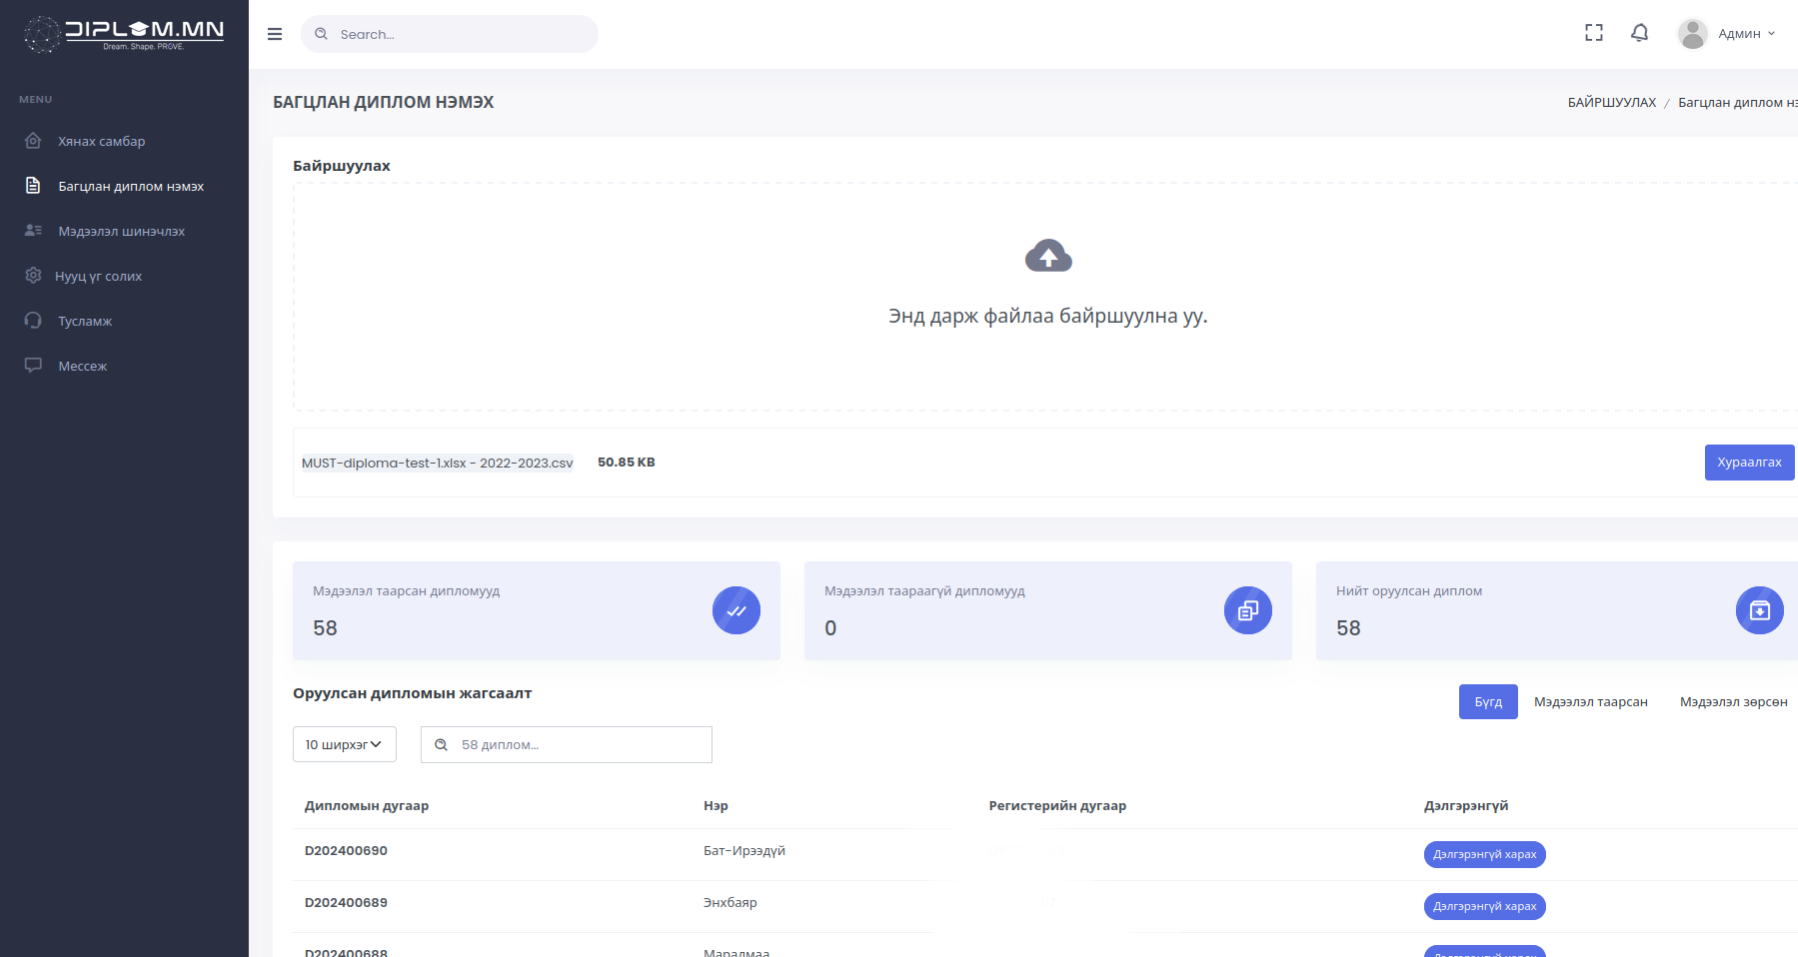Open notifications bell
1798x957 pixels.
(1640, 33)
